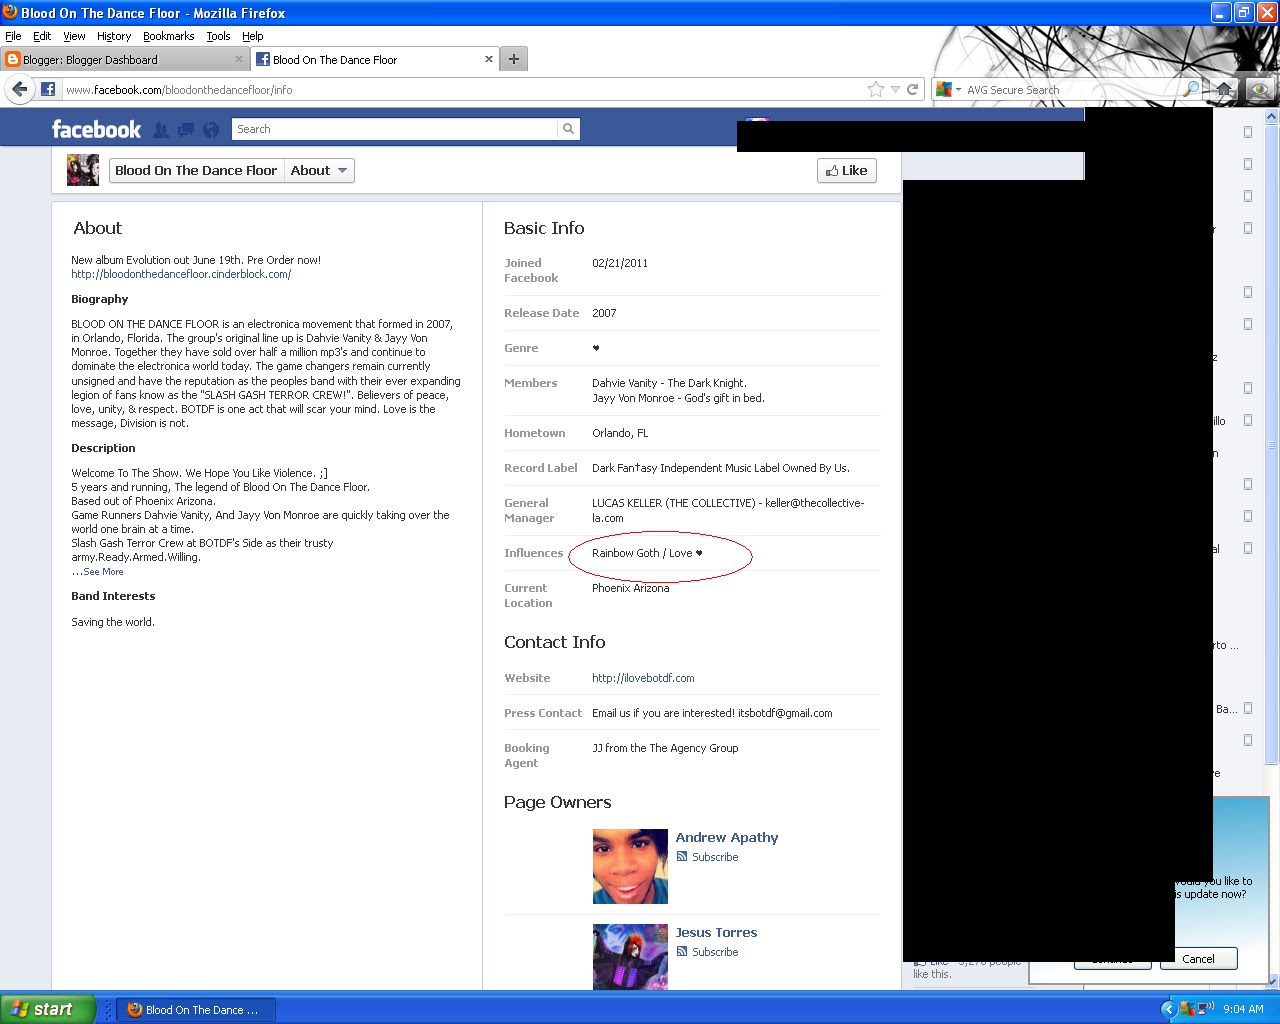Like the Blood On The Dance Floor page
Image resolution: width=1280 pixels, height=1024 pixels.
(846, 170)
